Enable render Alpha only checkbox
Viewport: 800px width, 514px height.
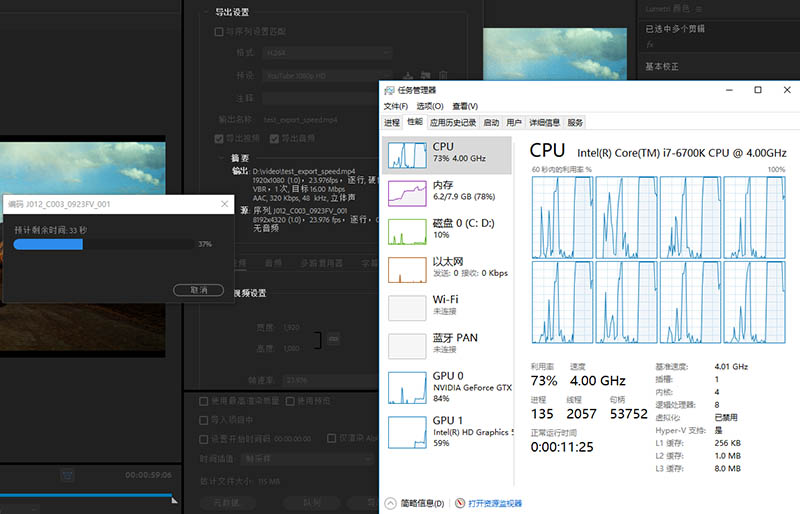331,438
